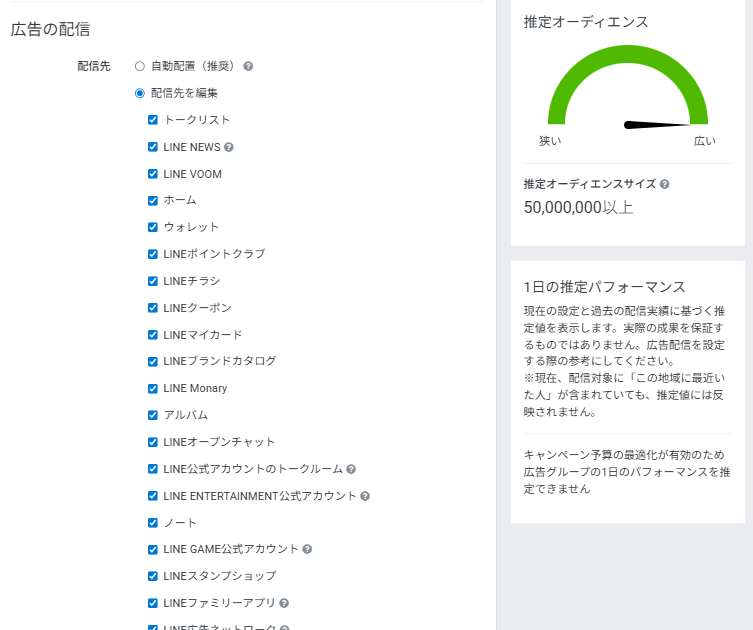This screenshot has width=753, height=630.
Task: Click help icon beside LINEファミリーアプリ
Action: pyautogui.click(x=285, y=603)
